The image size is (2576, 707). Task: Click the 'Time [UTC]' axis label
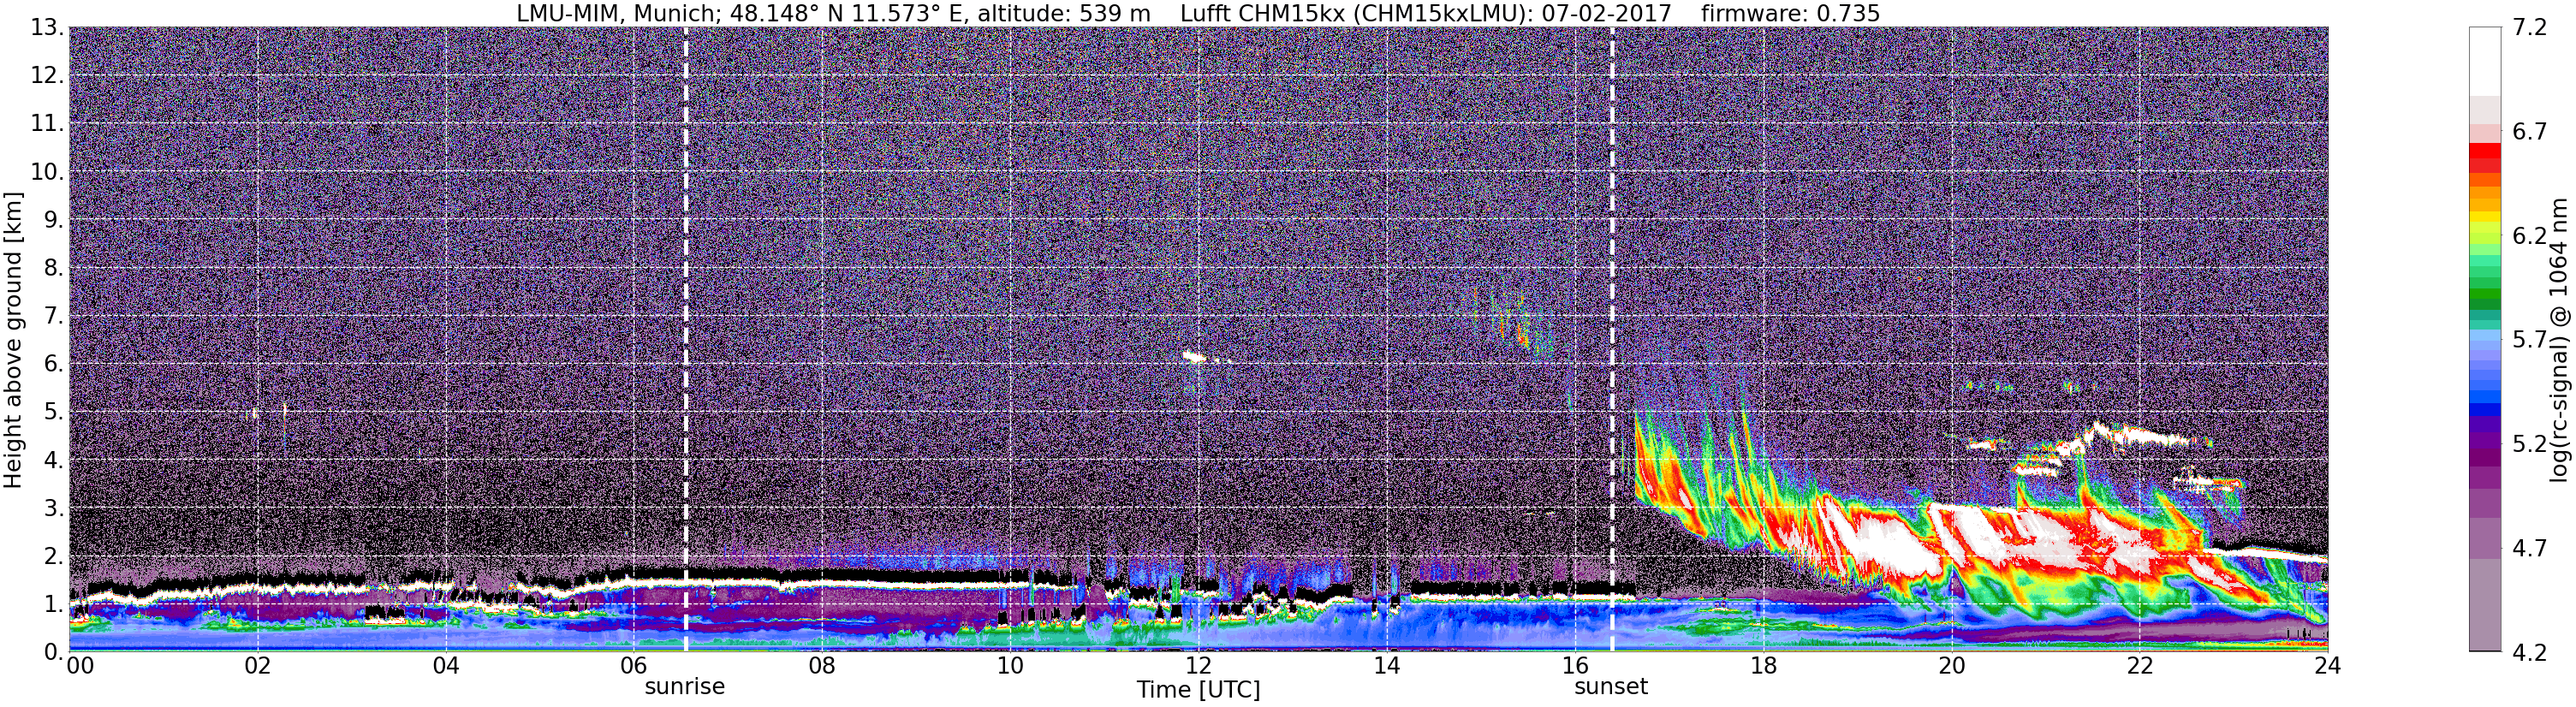pyautogui.click(x=1198, y=690)
